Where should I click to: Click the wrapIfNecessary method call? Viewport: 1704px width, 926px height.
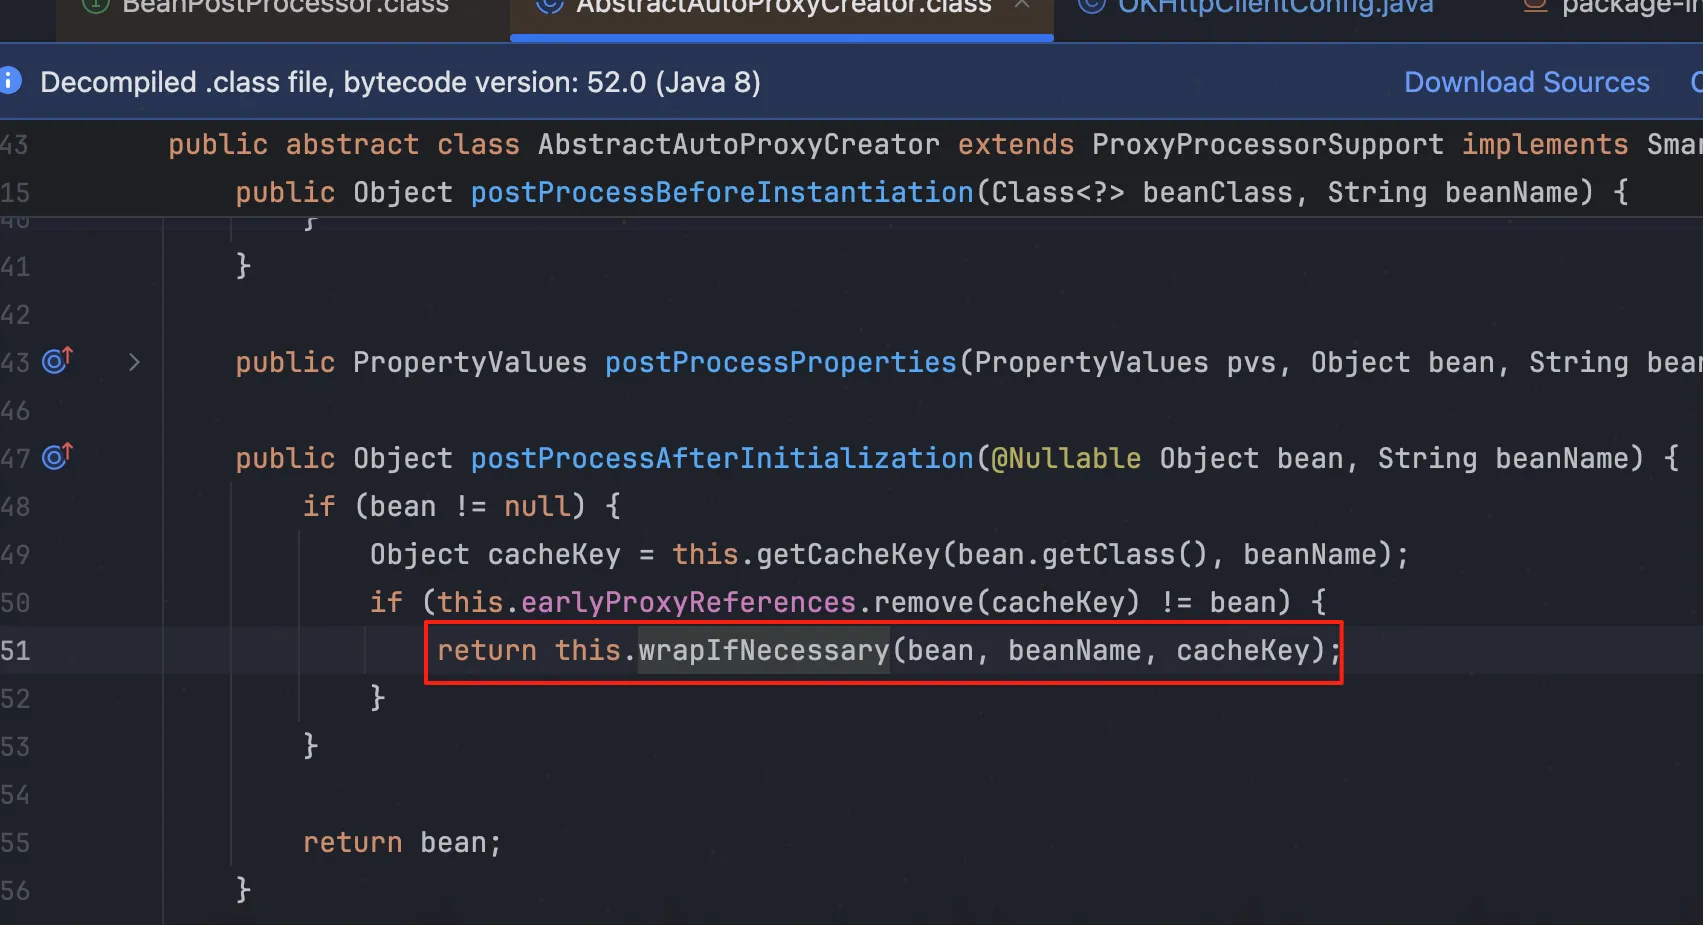coord(763,651)
